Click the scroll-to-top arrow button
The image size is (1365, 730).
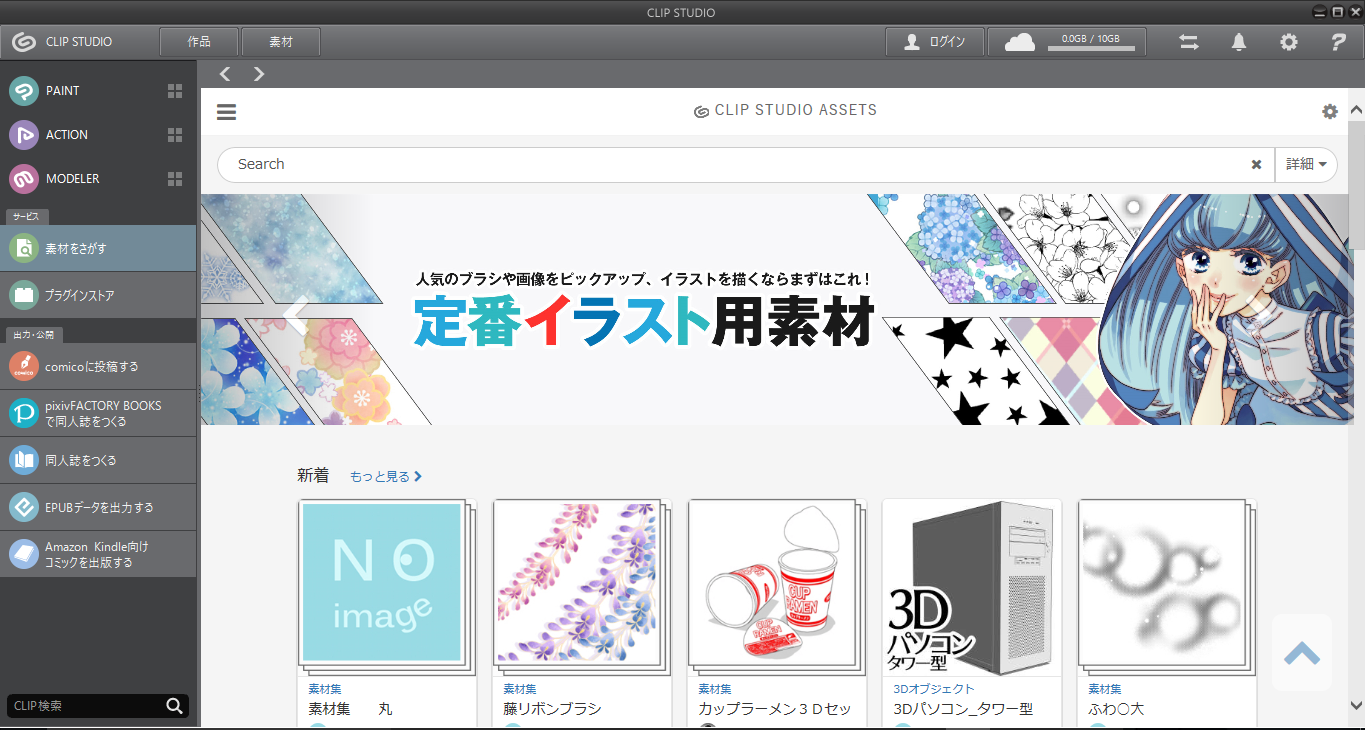click(x=1302, y=653)
